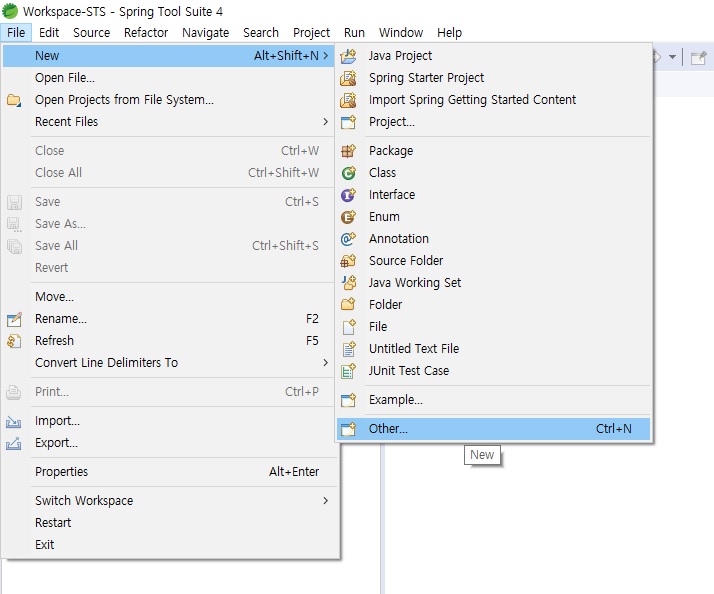Open the Refactor menu
The height and width of the screenshot is (594, 714).
click(x=146, y=33)
